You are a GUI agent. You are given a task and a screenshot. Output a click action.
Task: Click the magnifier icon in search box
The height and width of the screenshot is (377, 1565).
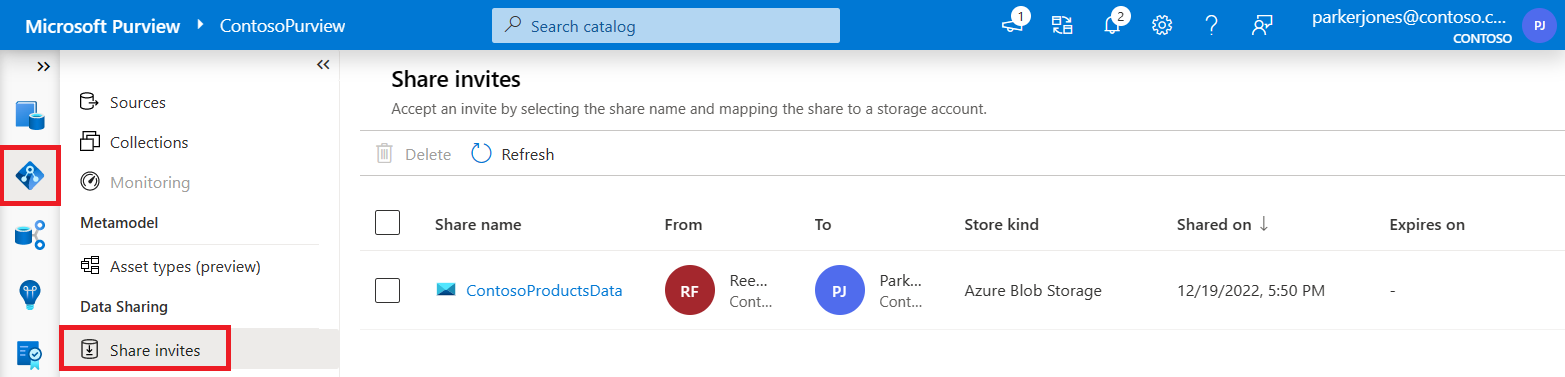point(513,26)
